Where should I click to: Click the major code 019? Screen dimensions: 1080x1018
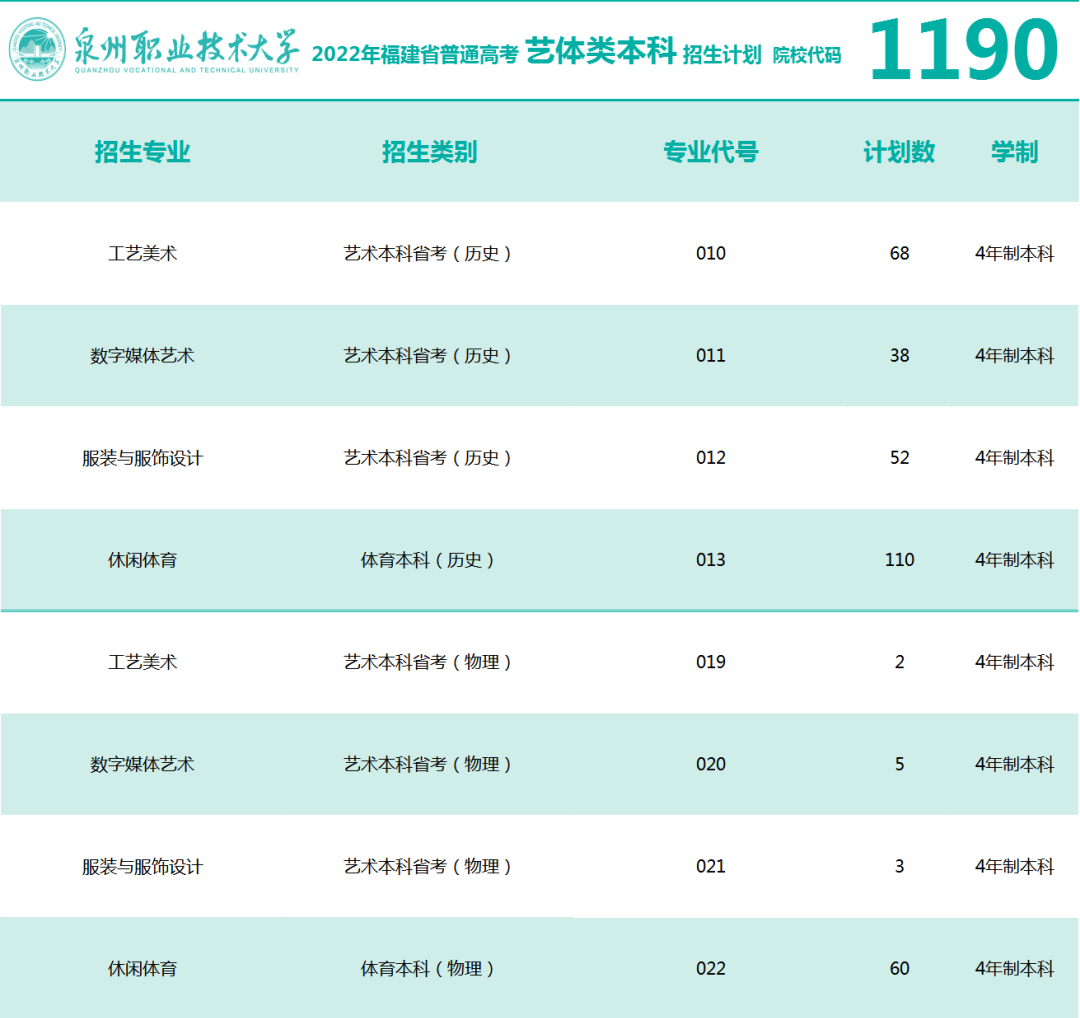click(711, 662)
